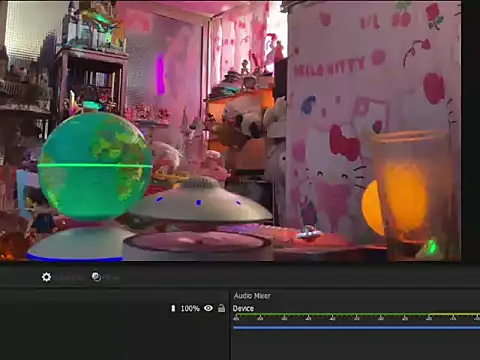
Task: Click the battery level icon beside 100%
Action: [173, 308]
